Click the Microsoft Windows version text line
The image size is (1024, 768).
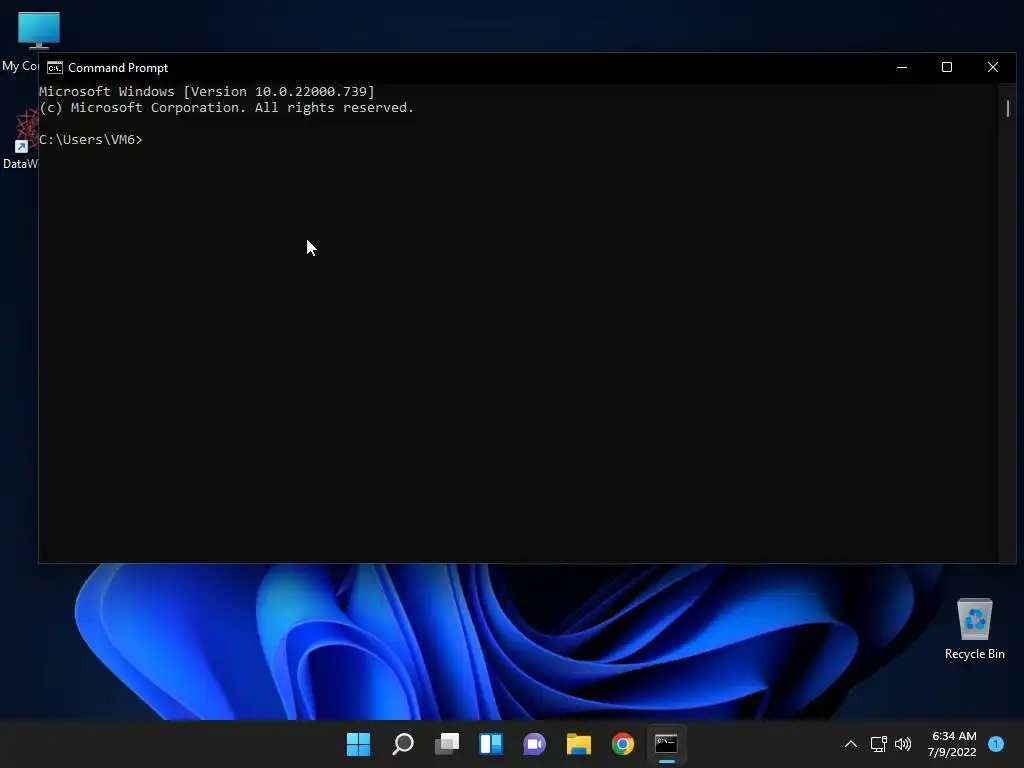point(207,91)
